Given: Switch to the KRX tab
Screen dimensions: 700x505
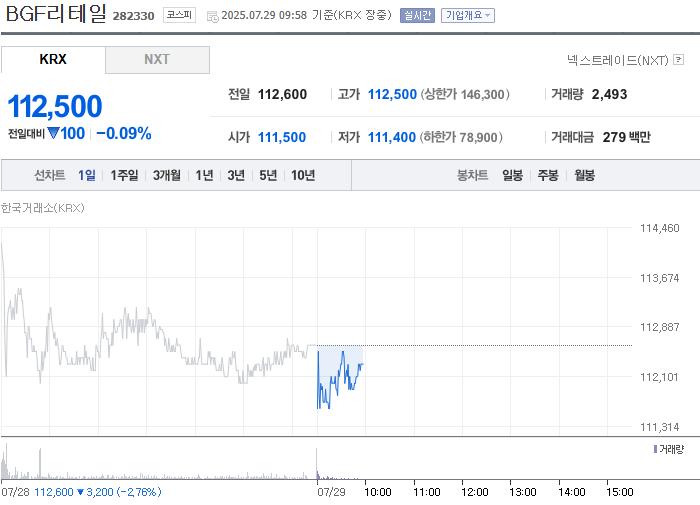Looking at the screenshot, I should (x=53, y=59).
